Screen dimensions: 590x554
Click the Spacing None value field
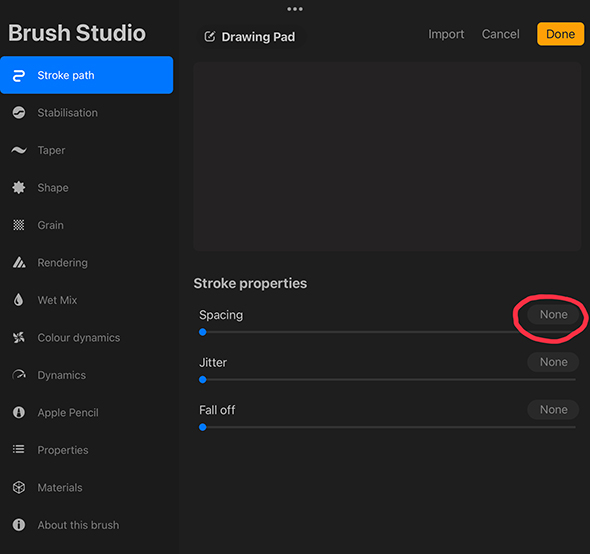point(553,315)
